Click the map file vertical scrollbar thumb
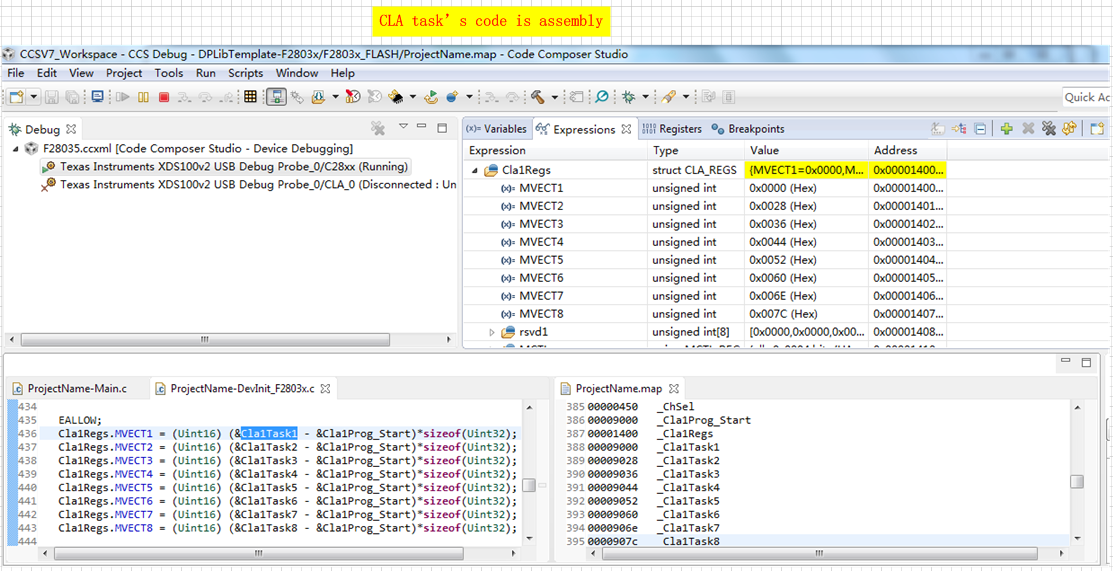This screenshot has height=571, width=1113. click(x=1076, y=482)
